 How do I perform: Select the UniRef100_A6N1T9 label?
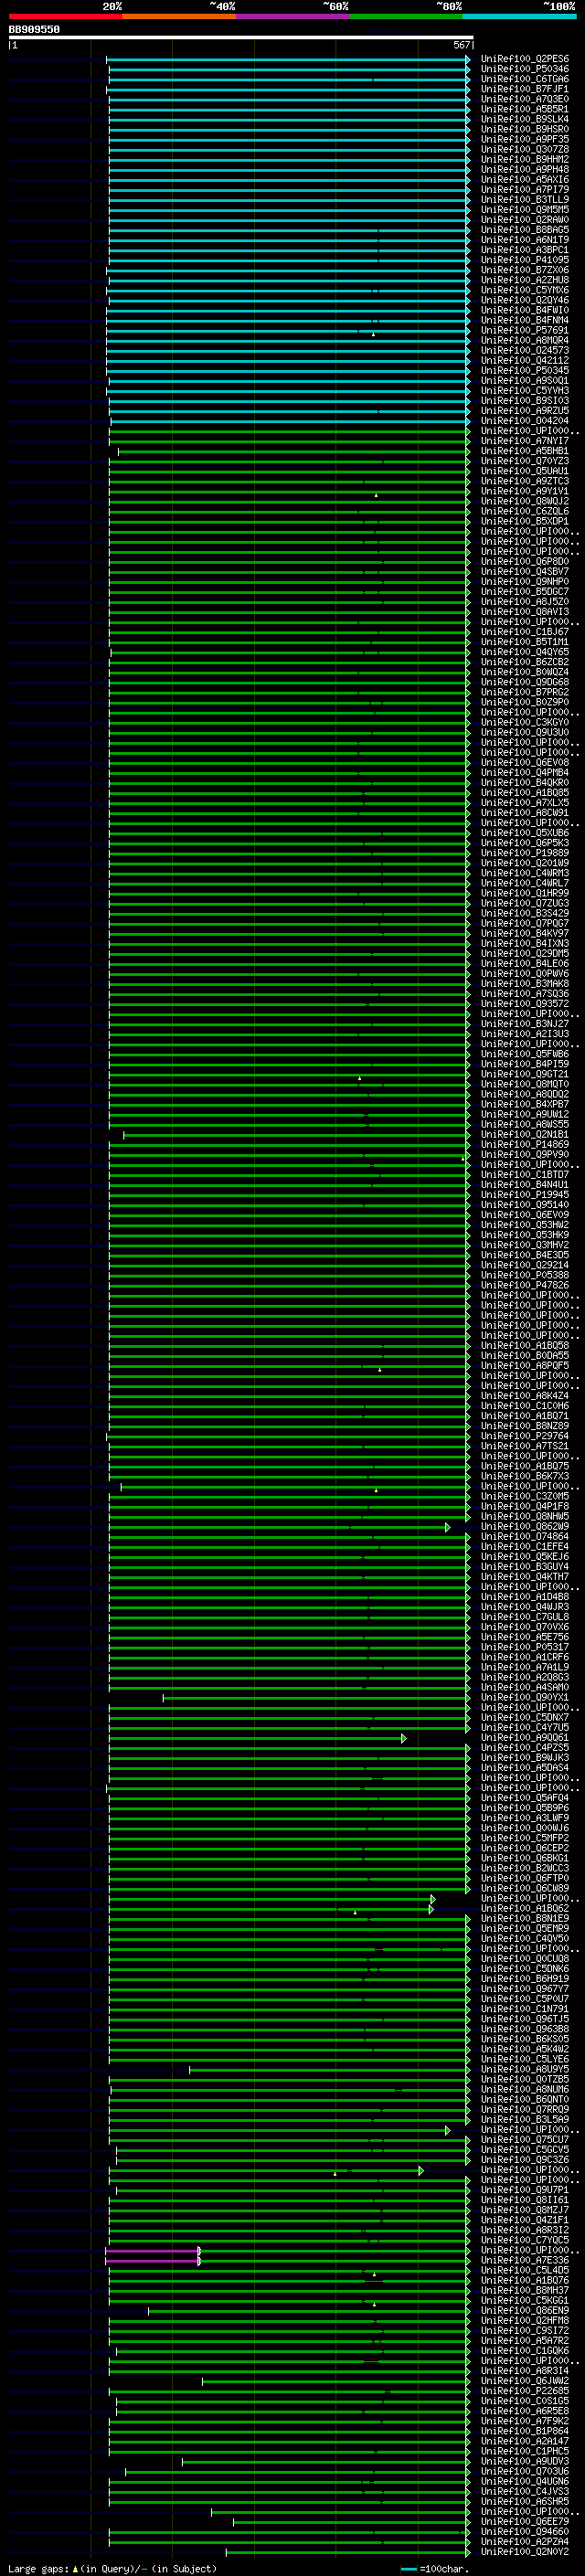(525, 240)
